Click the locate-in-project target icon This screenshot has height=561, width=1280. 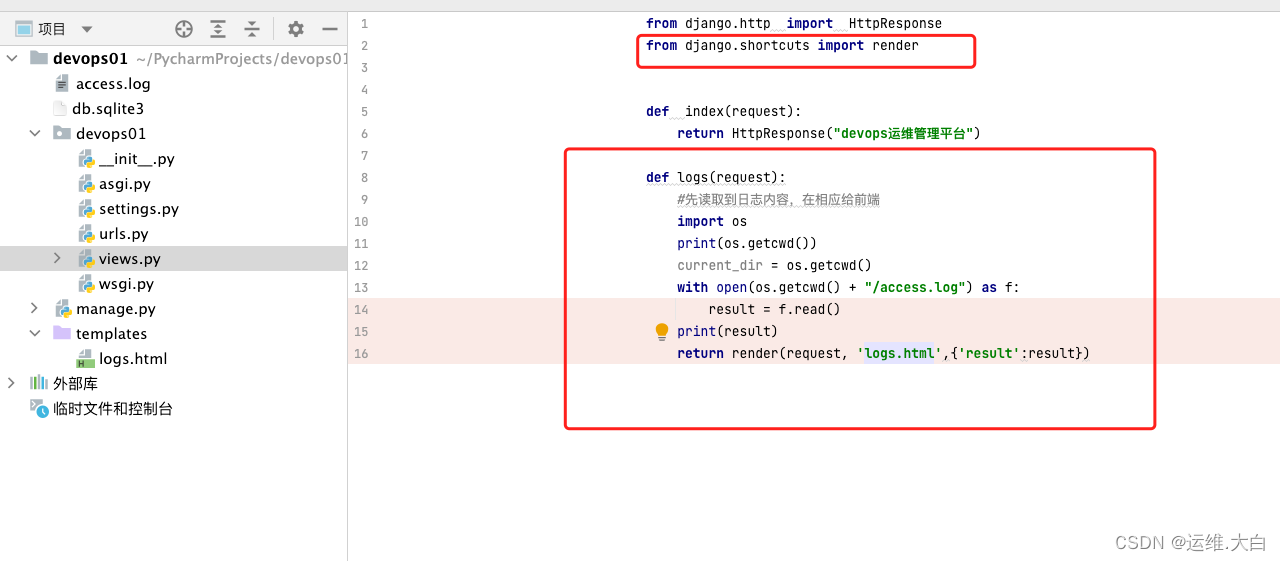(183, 29)
